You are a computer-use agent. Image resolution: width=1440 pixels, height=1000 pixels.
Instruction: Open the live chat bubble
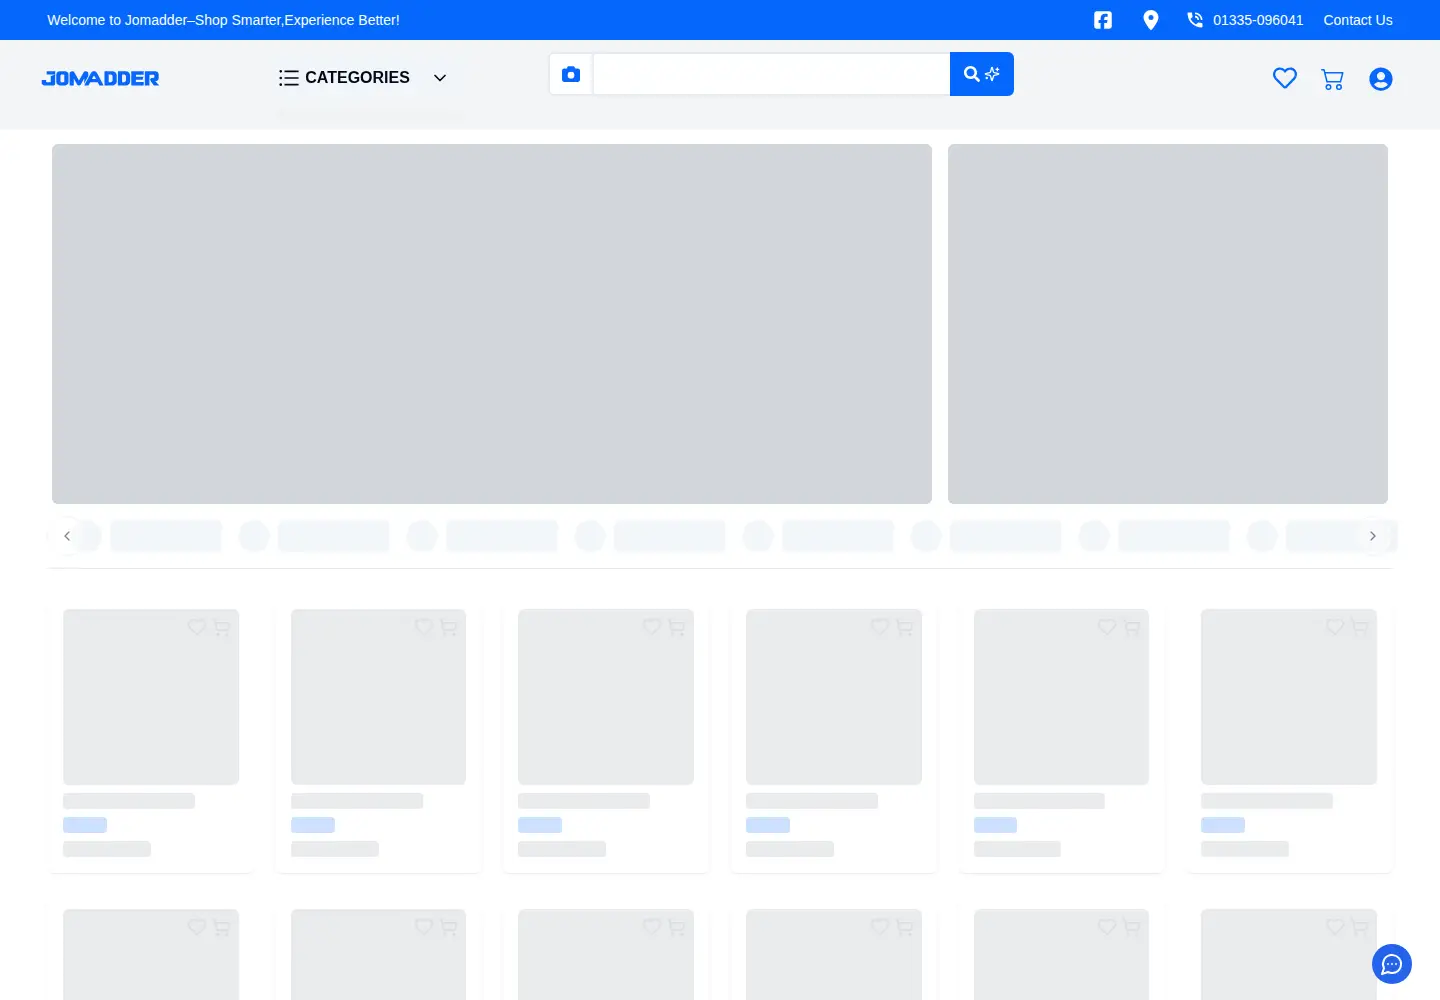coord(1392,964)
